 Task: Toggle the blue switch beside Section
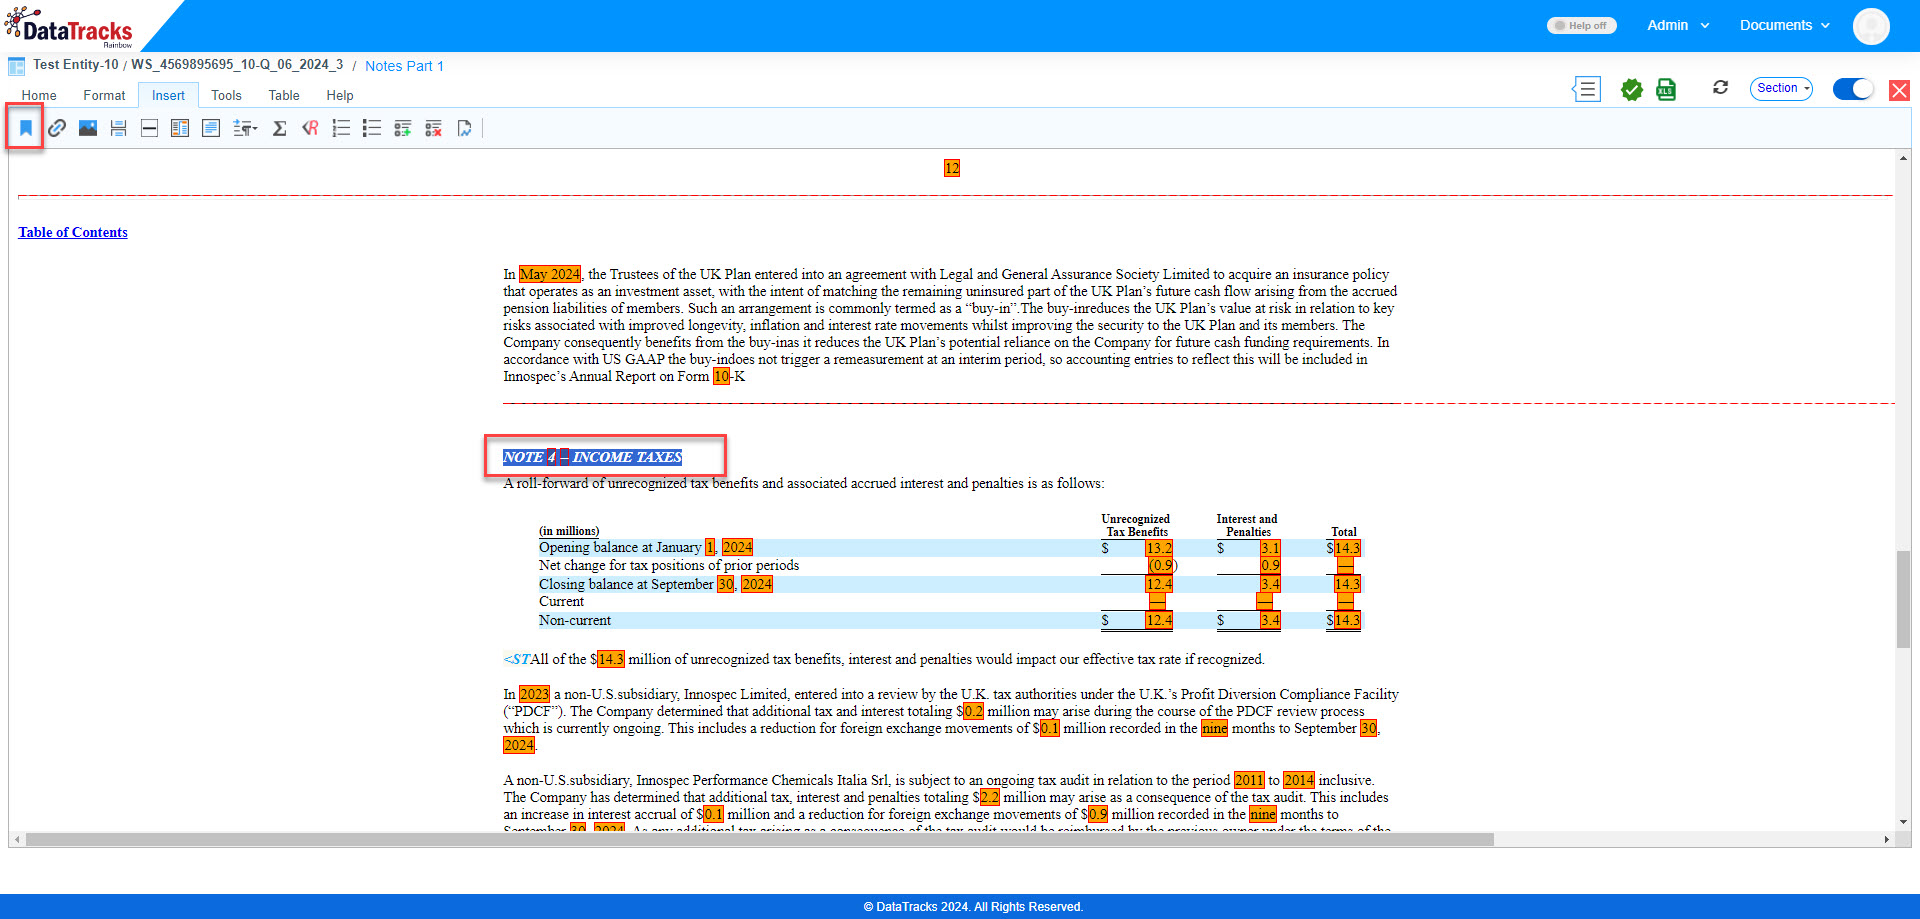pos(1853,89)
